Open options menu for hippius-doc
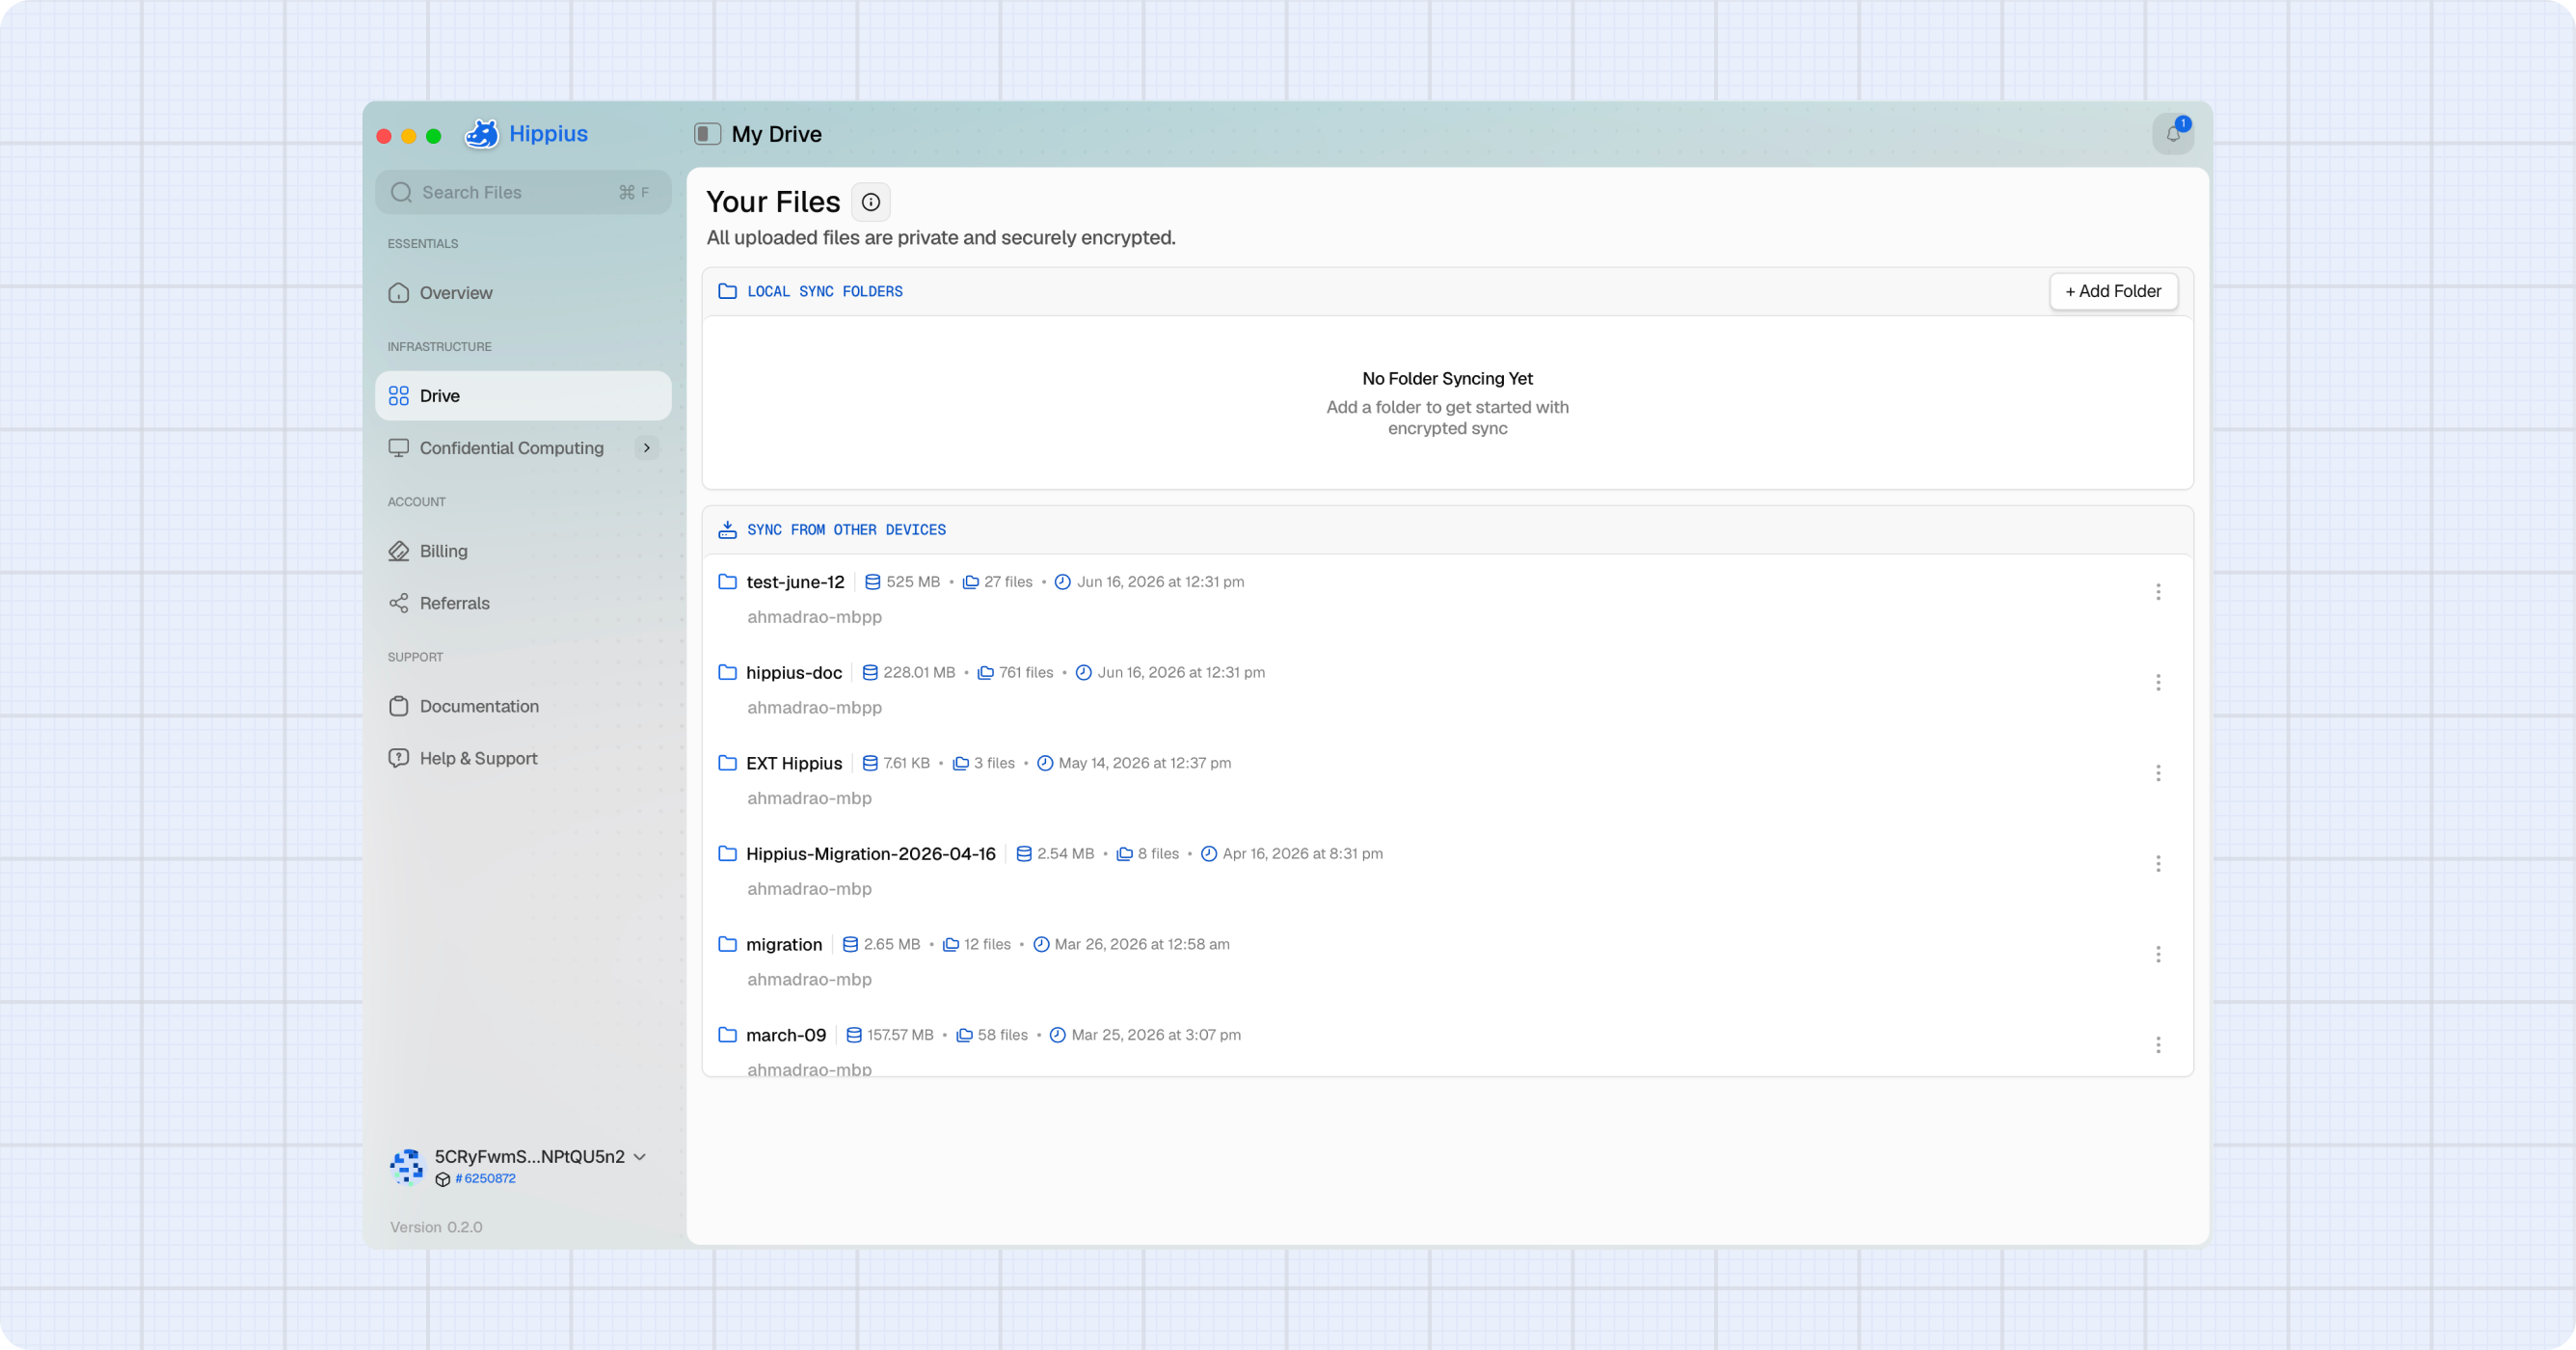Viewport: 2576px width, 1350px height. [x=2158, y=682]
